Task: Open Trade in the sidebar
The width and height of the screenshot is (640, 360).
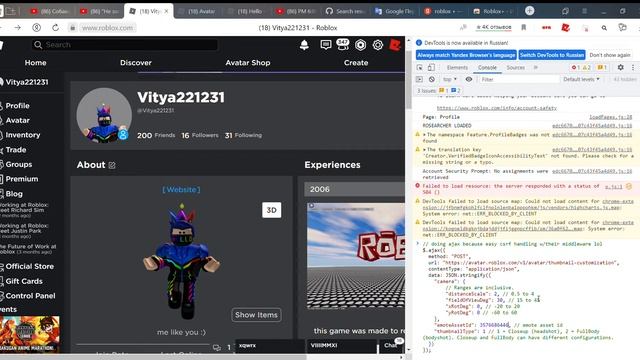Action: [16, 150]
